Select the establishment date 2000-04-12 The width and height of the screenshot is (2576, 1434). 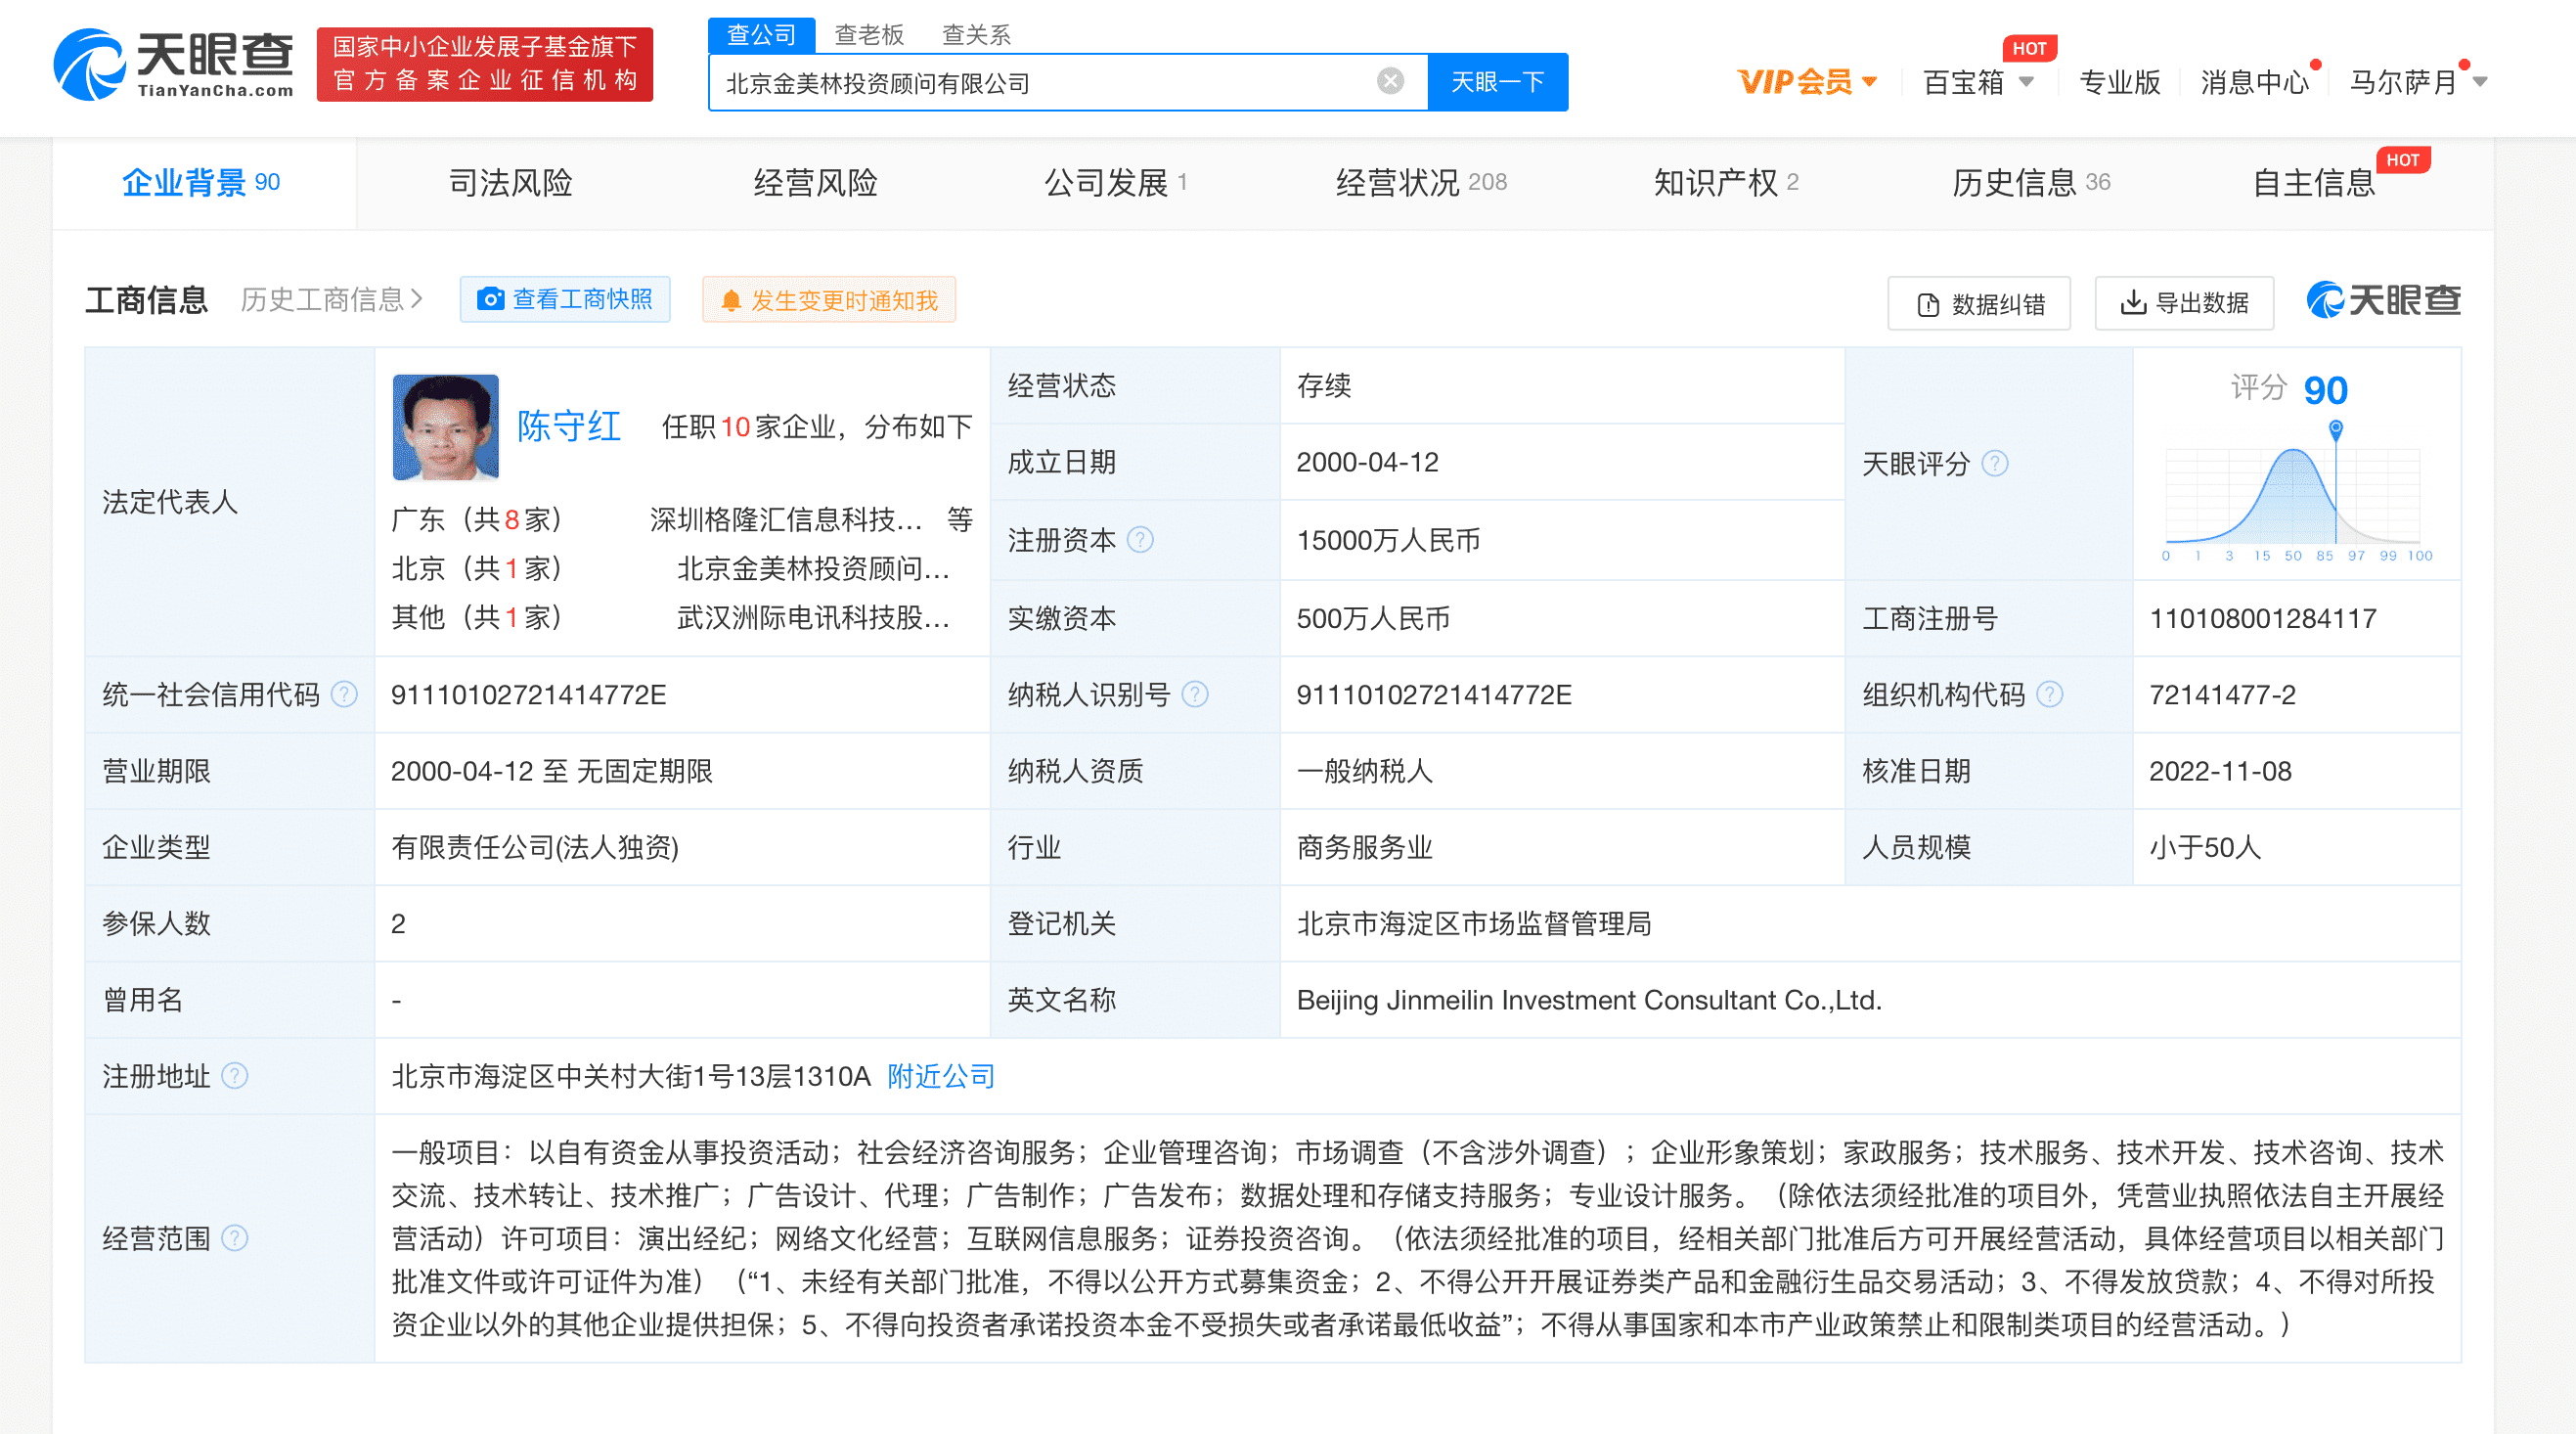(x=1367, y=462)
